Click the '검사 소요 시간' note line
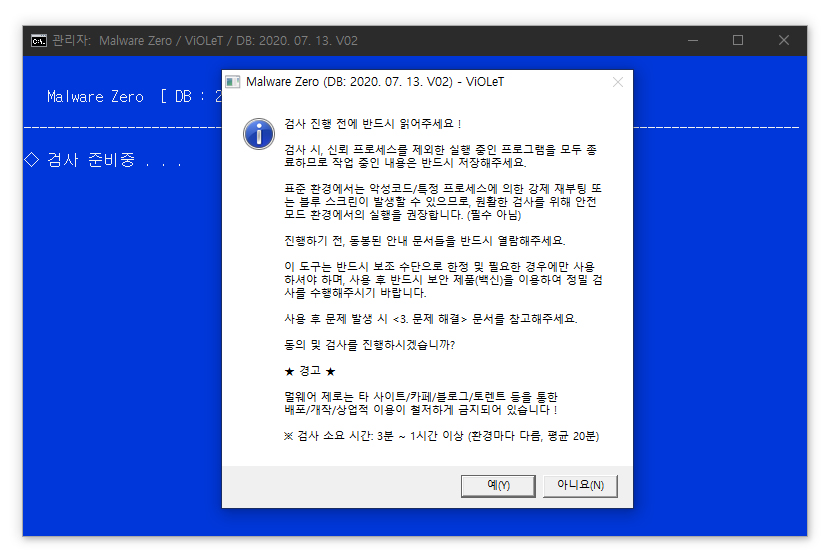Viewport: 835px width, 560px height. click(442, 437)
